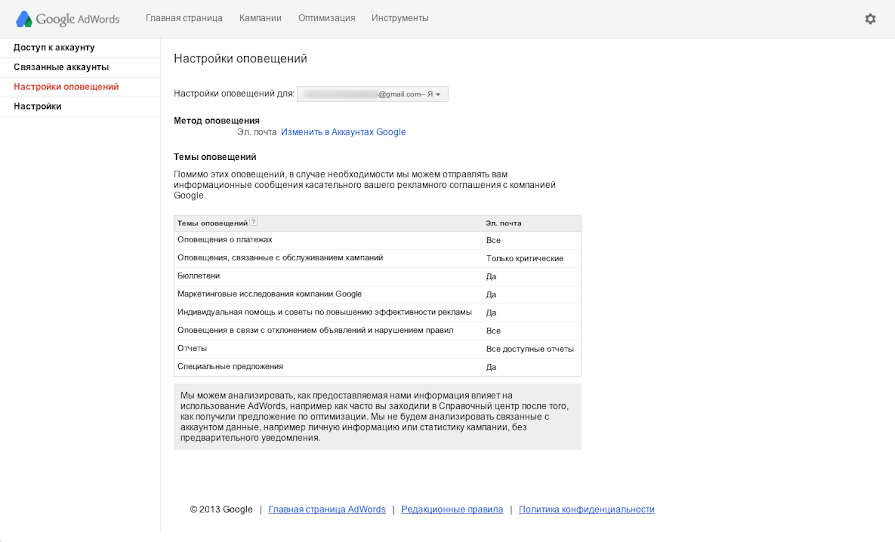Open footer link Главная страница AdWords
Screen dimensions: 895x542
(x=326, y=510)
